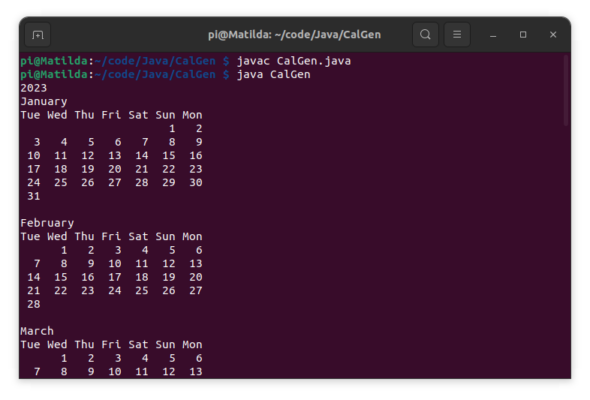Click the terminal title text

[294, 35]
